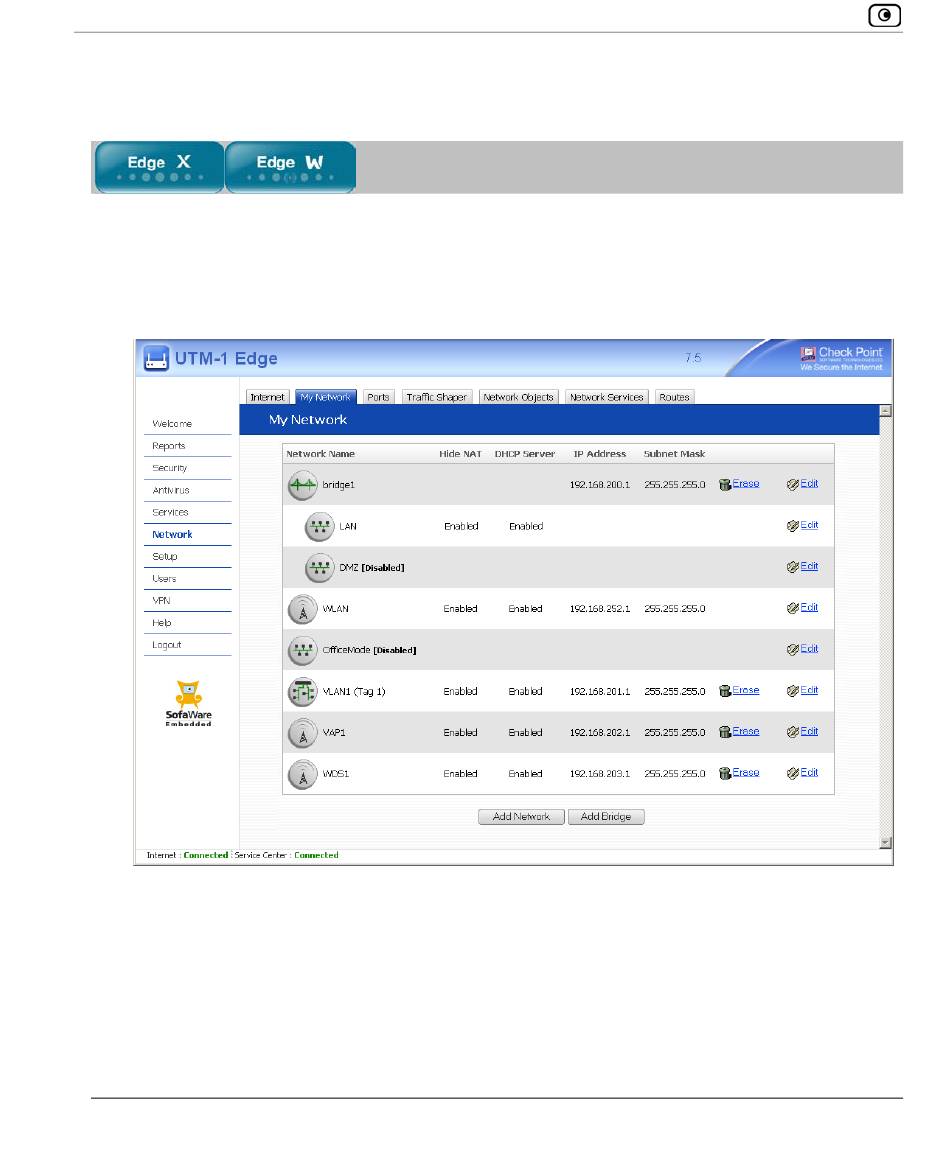Click the Check Point logo
This screenshot has height=1176, width=950.
(x=841, y=358)
